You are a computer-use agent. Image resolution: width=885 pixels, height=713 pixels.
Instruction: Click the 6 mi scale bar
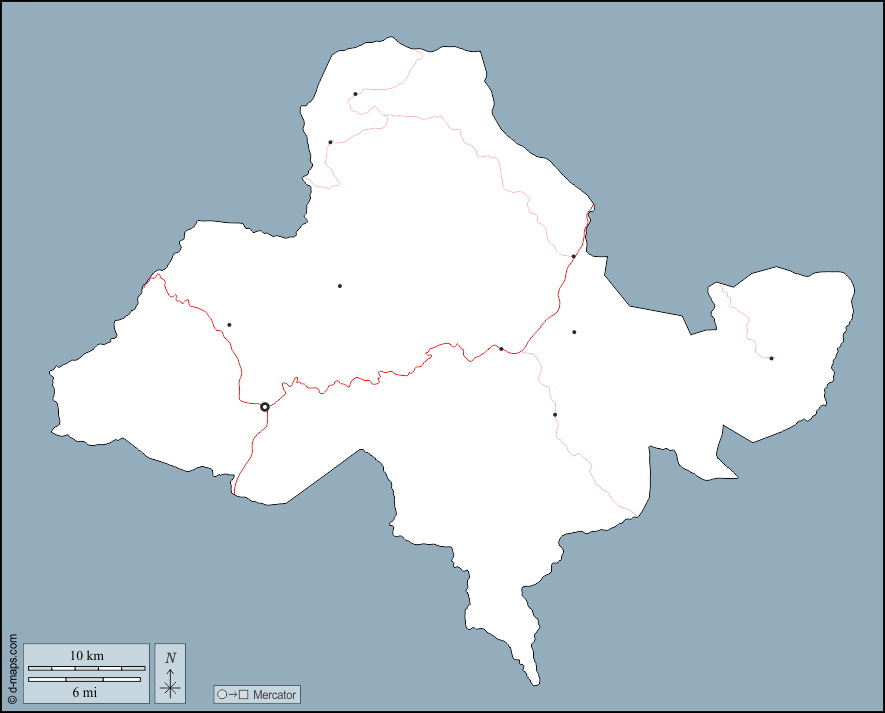[85, 680]
